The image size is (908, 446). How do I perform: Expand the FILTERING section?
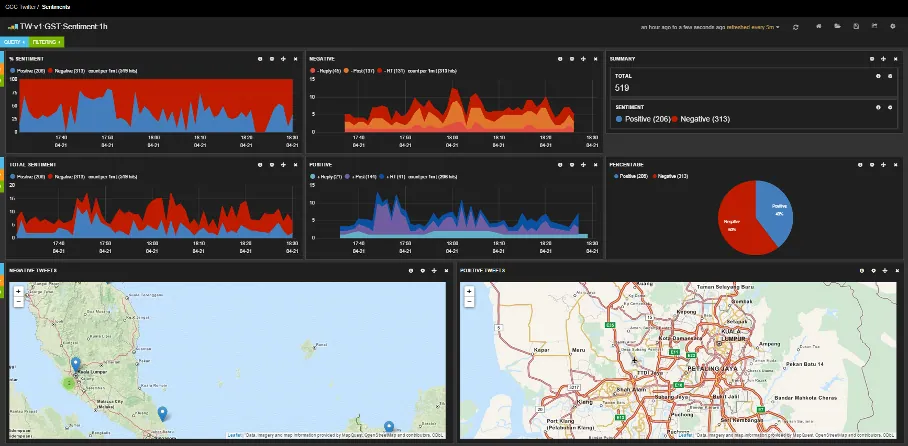tap(46, 42)
